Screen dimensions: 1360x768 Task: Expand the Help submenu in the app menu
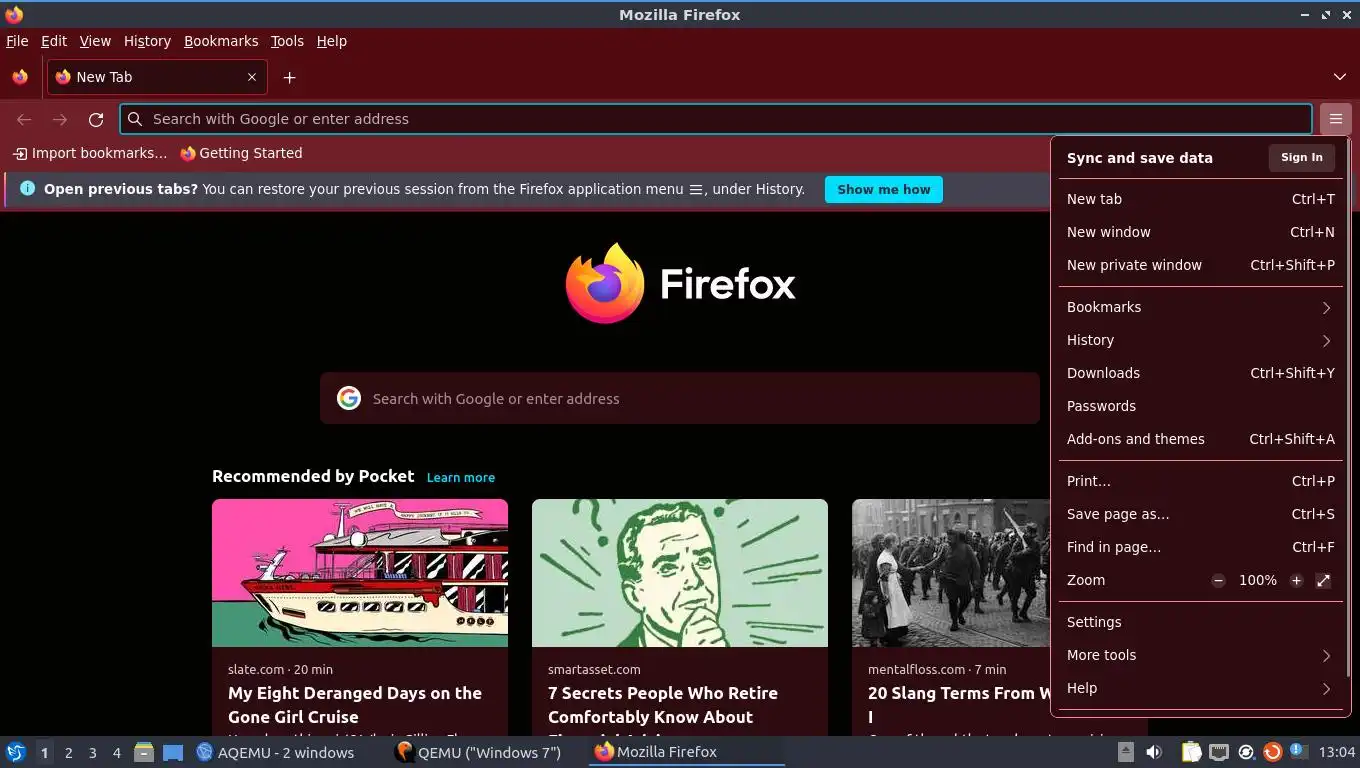point(1200,688)
